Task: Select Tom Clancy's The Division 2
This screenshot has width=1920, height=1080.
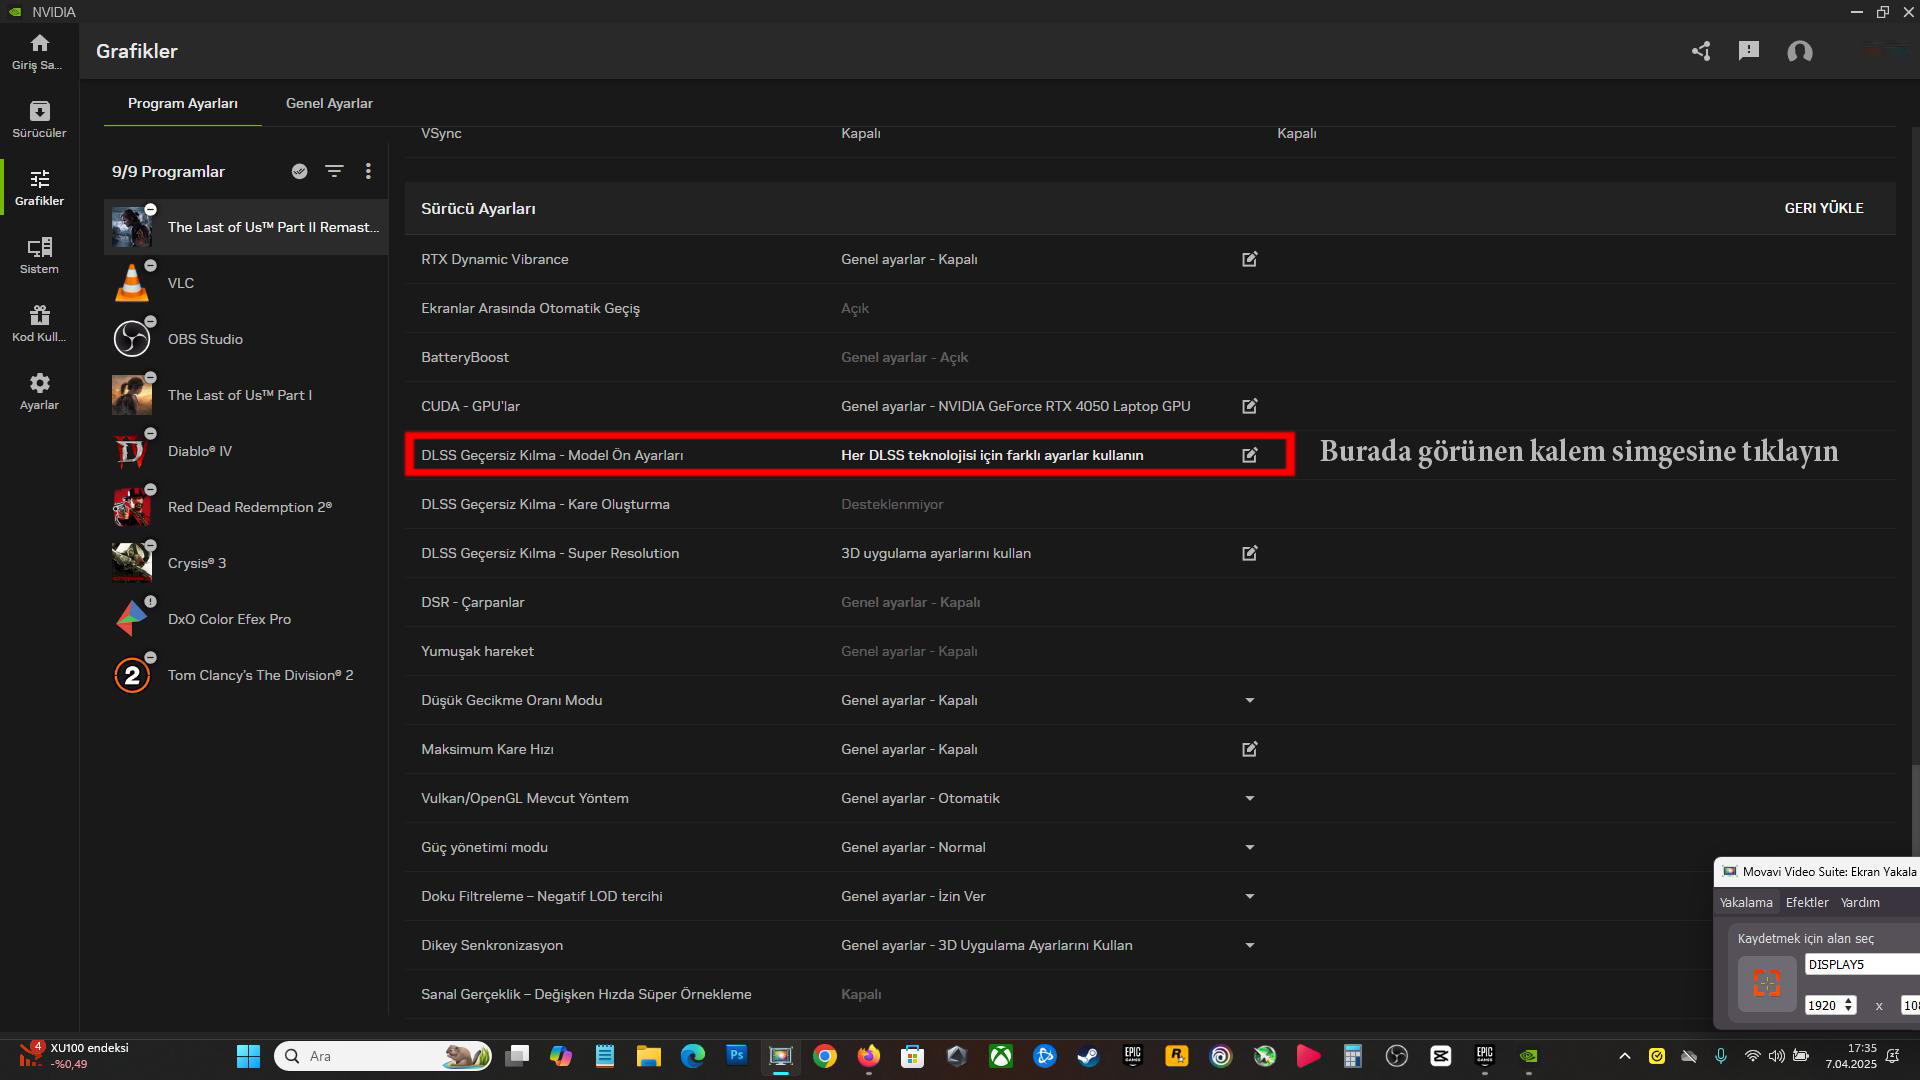Action: point(246,675)
